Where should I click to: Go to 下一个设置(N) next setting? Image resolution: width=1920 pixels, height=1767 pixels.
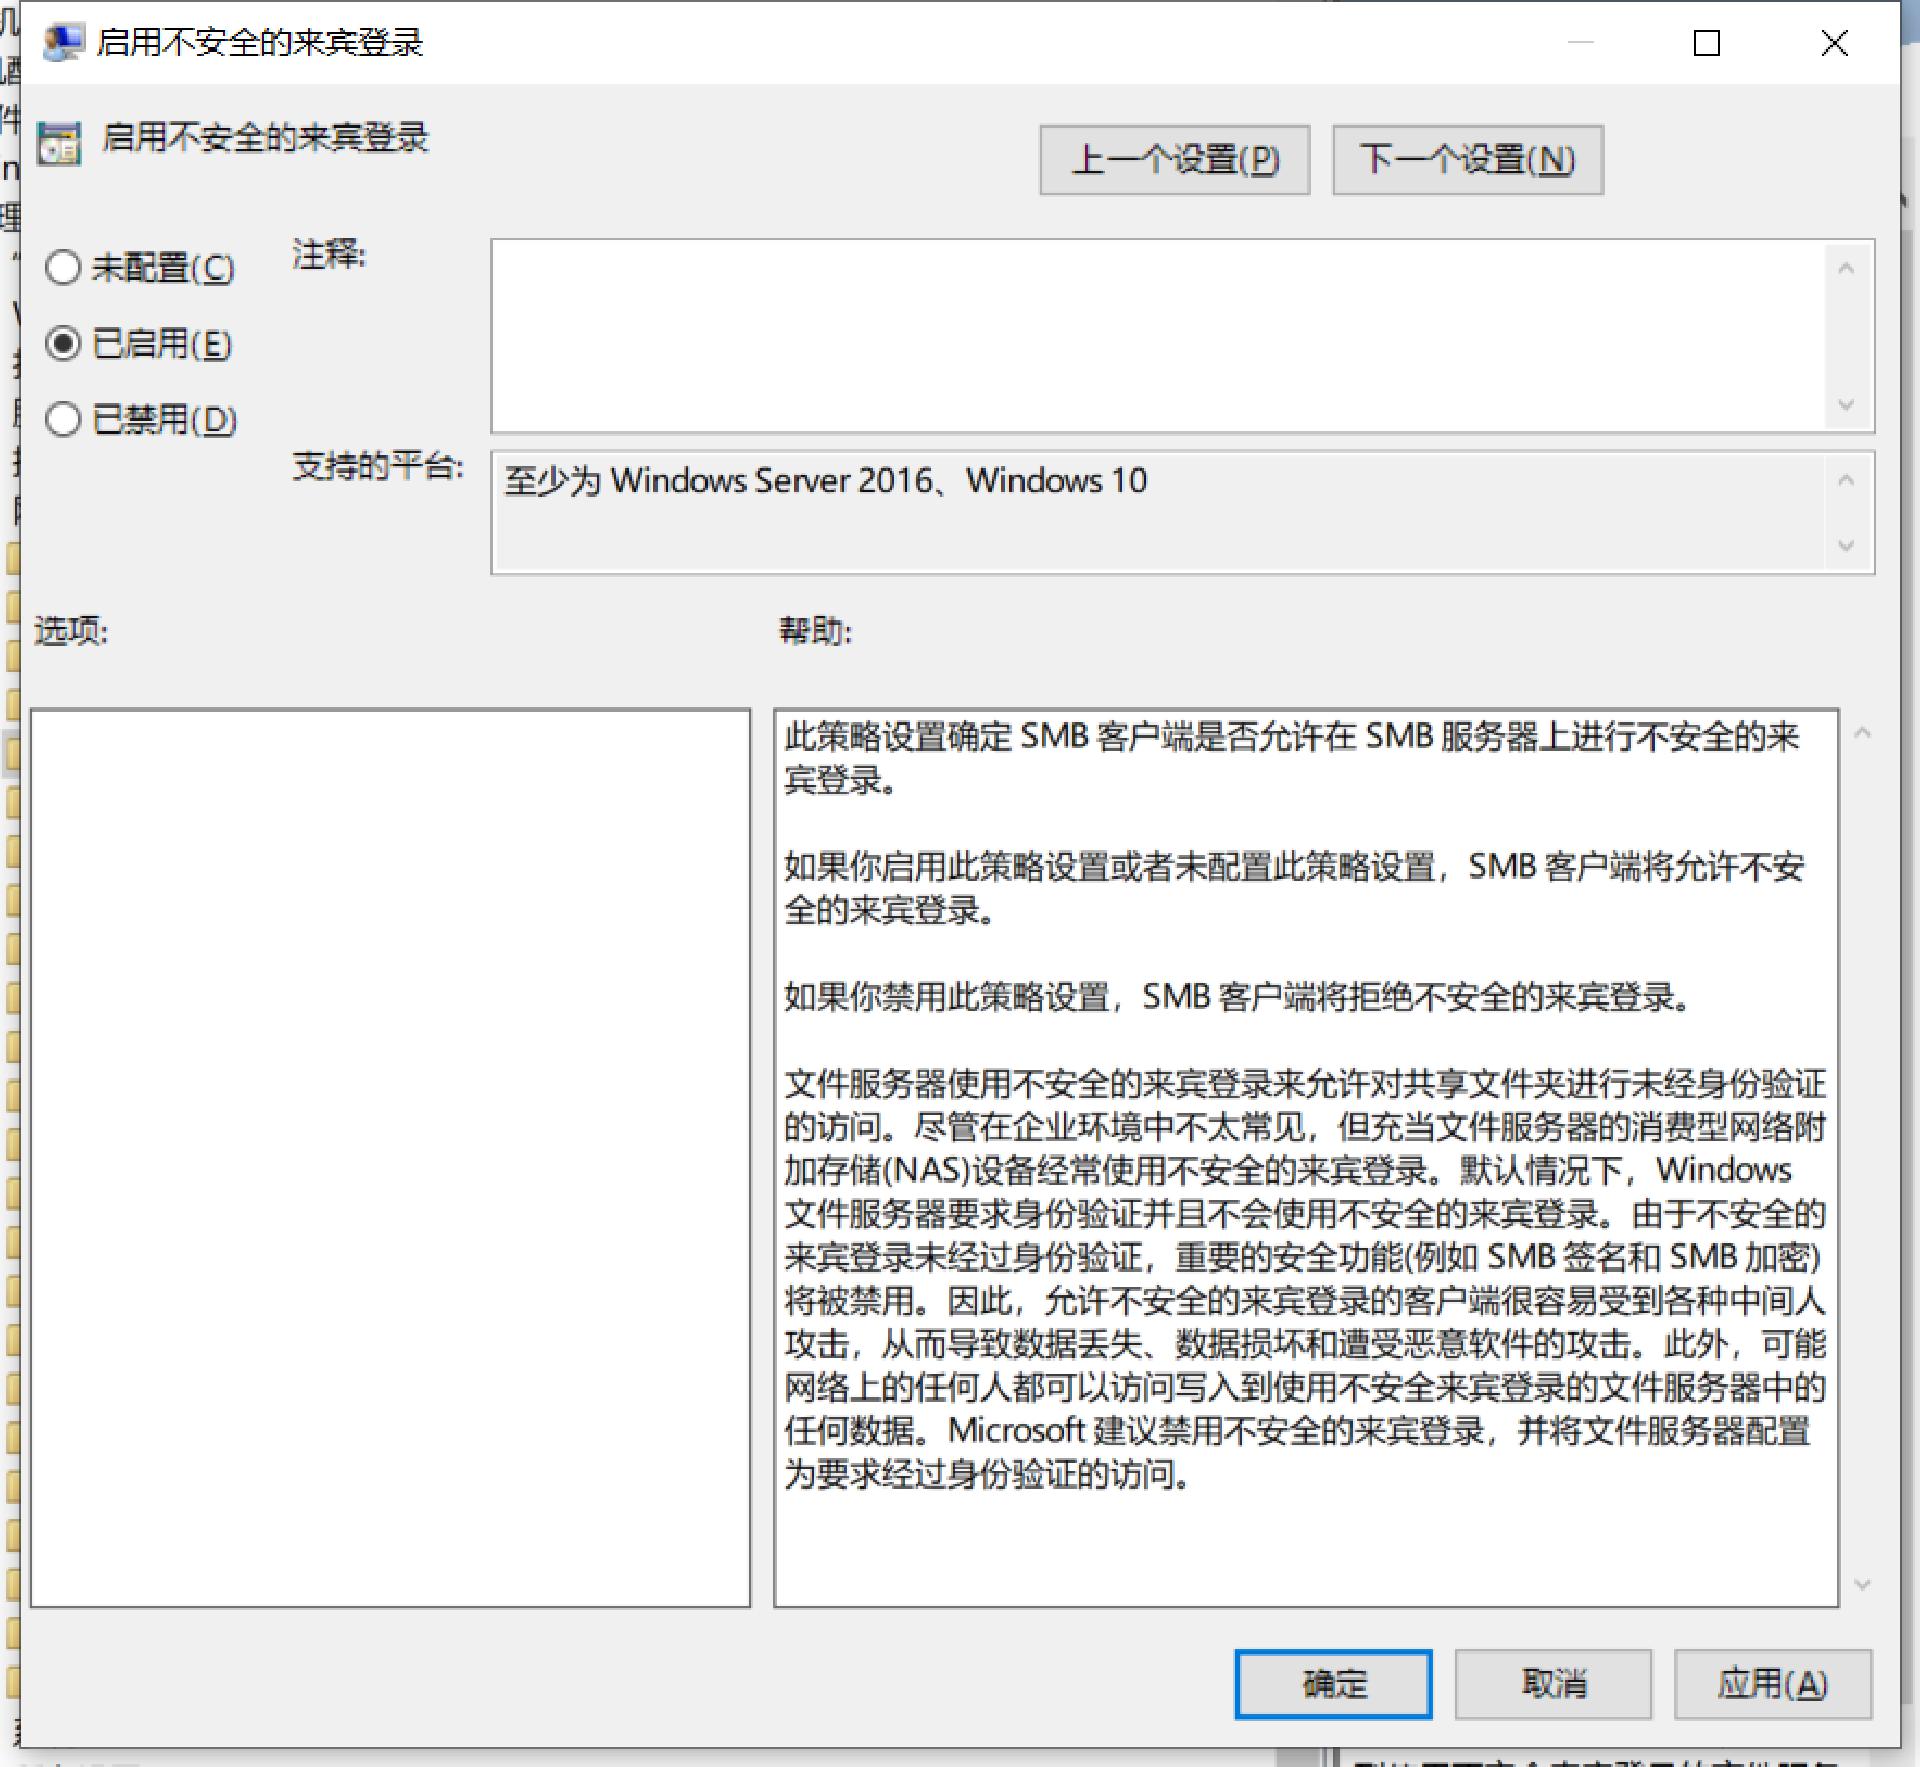pos(1468,160)
